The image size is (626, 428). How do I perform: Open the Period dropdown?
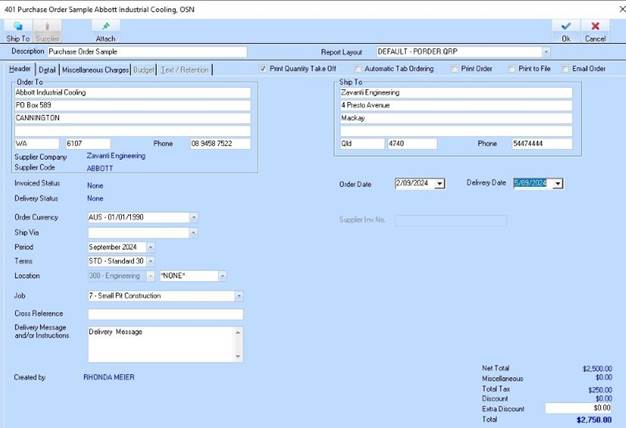coord(151,246)
